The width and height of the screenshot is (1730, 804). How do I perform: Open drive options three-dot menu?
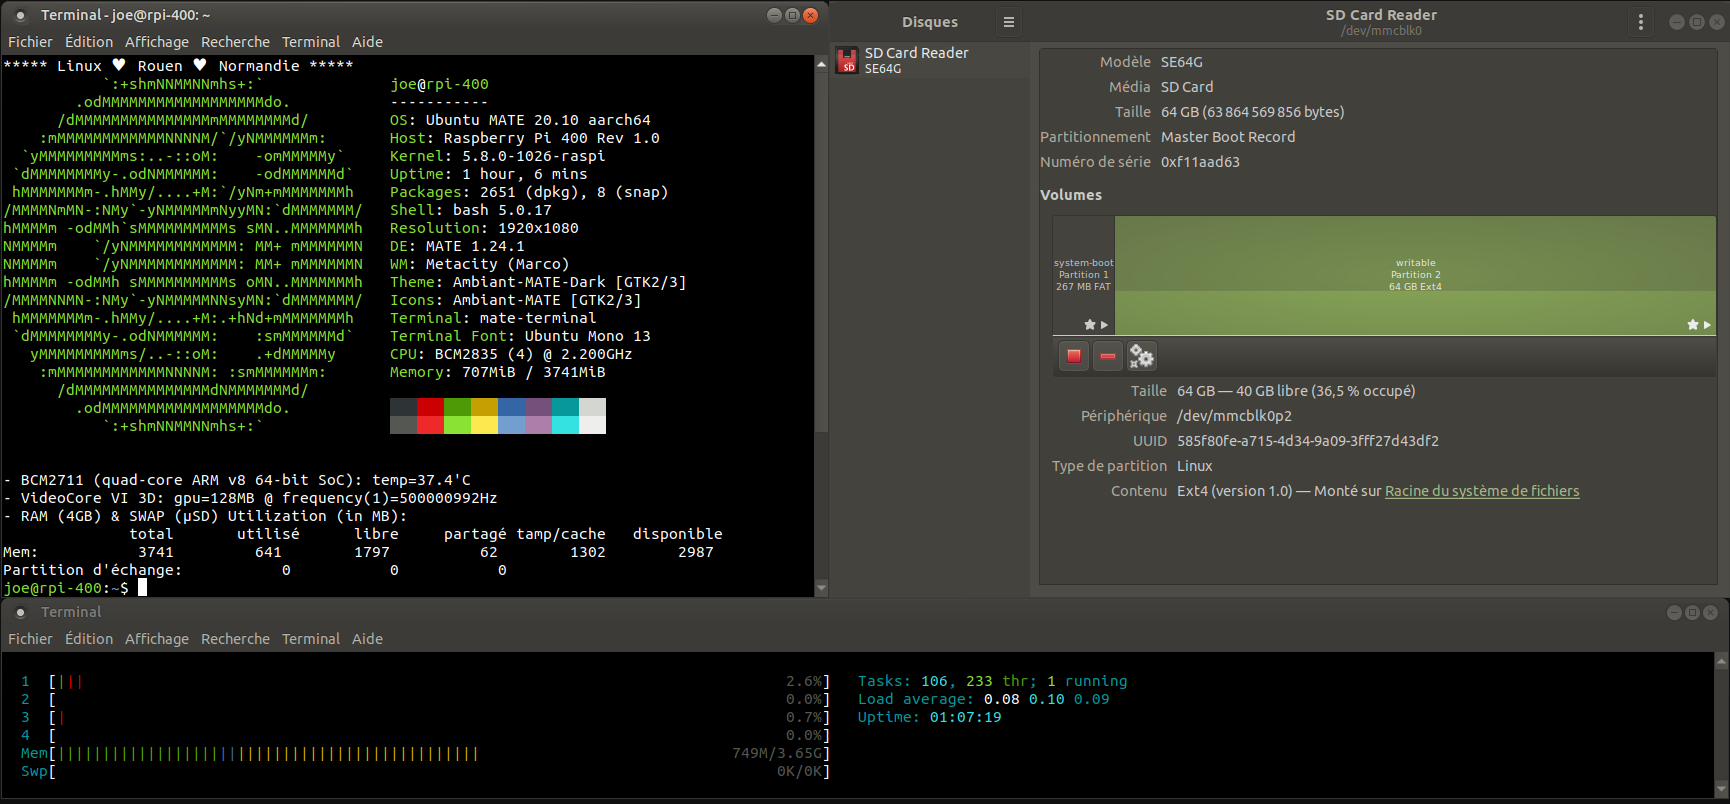[x=1641, y=22]
